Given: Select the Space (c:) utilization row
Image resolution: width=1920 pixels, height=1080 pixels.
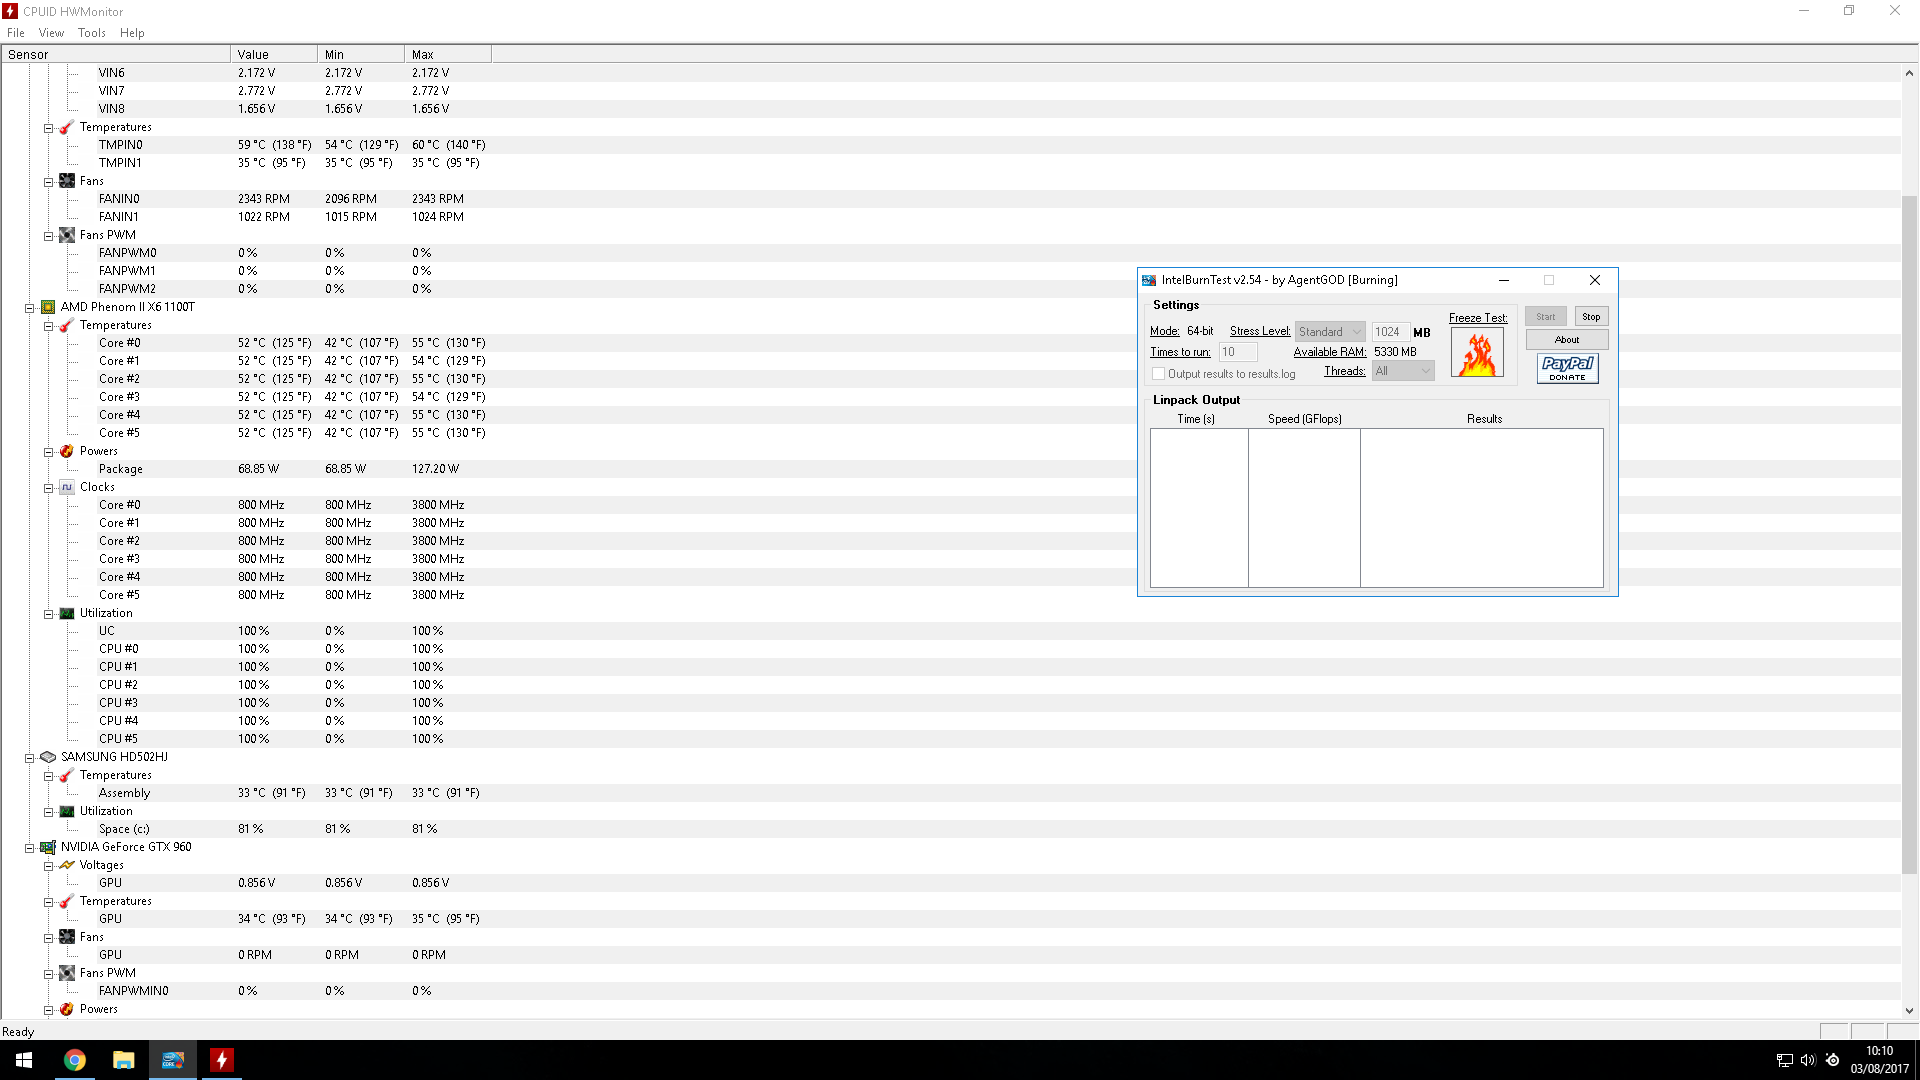Looking at the screenshot, I should pos(950,829).
